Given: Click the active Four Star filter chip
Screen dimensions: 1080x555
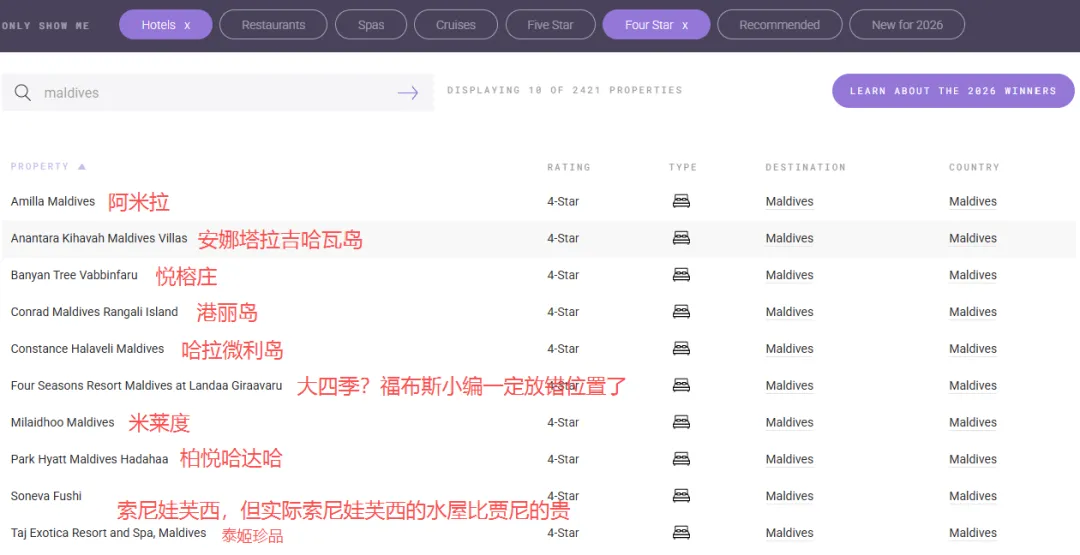Looking at the screenshot, I should click(x=656, y=25).
